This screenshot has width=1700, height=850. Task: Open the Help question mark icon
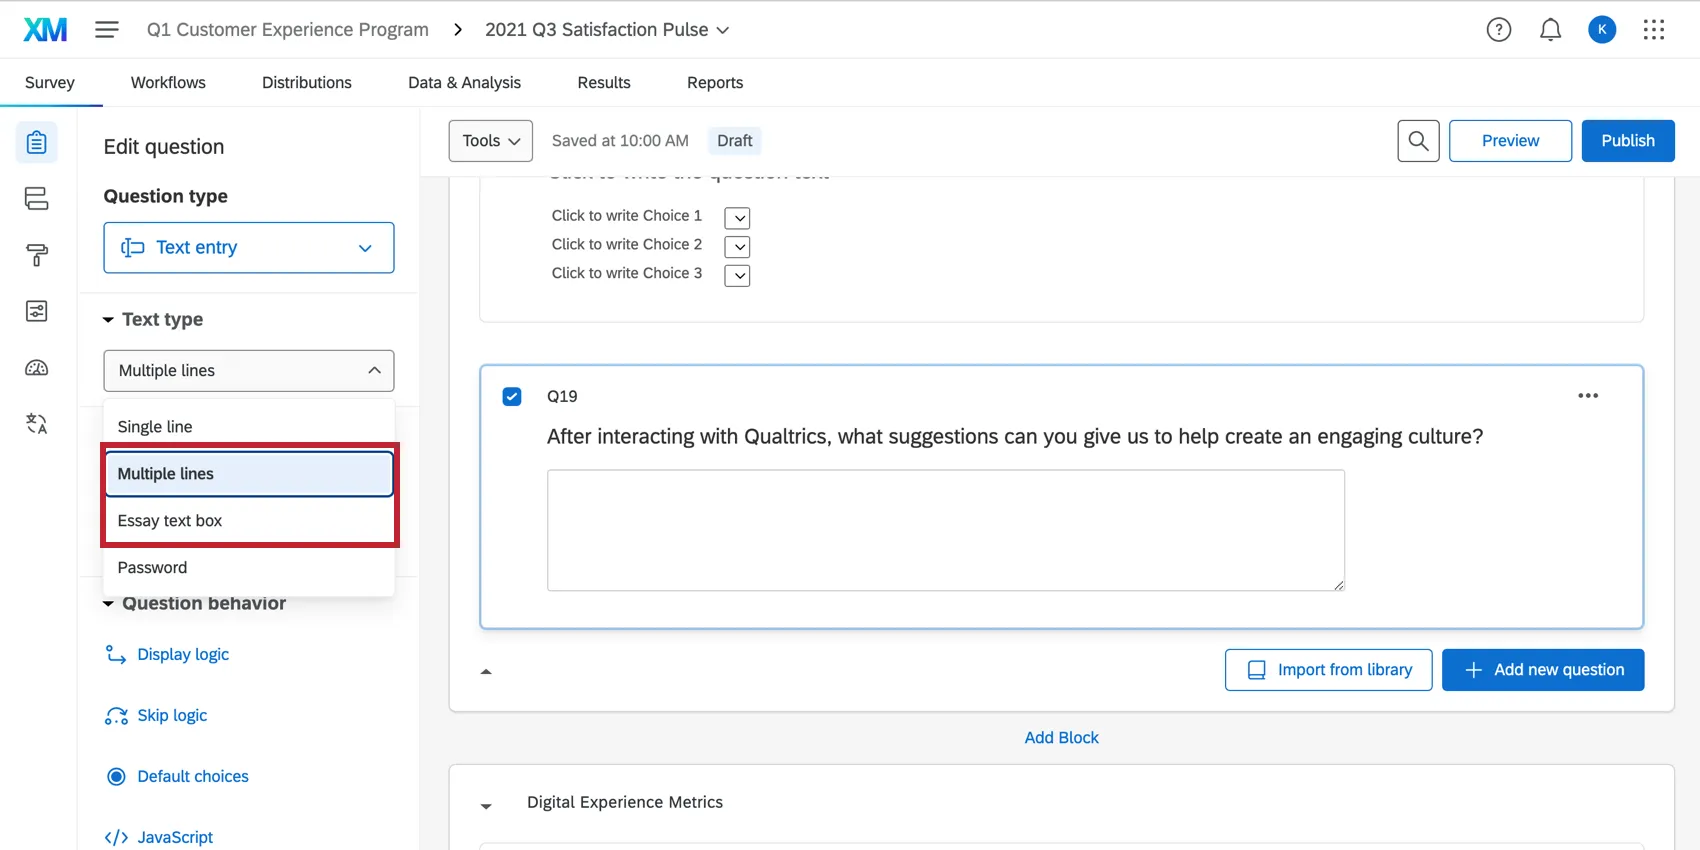(1498, 30)
